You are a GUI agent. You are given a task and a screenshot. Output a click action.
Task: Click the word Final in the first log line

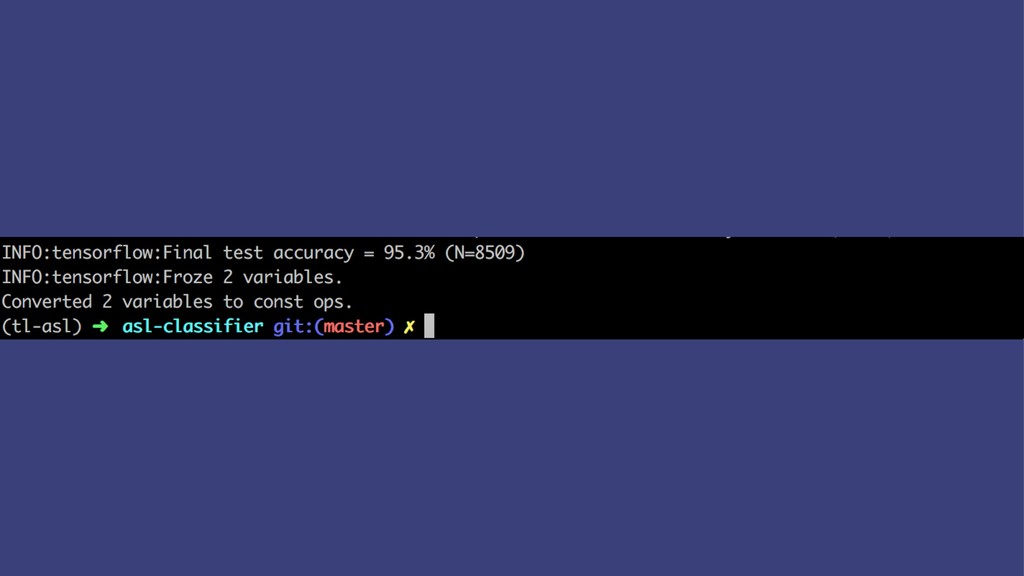[187, 253]
